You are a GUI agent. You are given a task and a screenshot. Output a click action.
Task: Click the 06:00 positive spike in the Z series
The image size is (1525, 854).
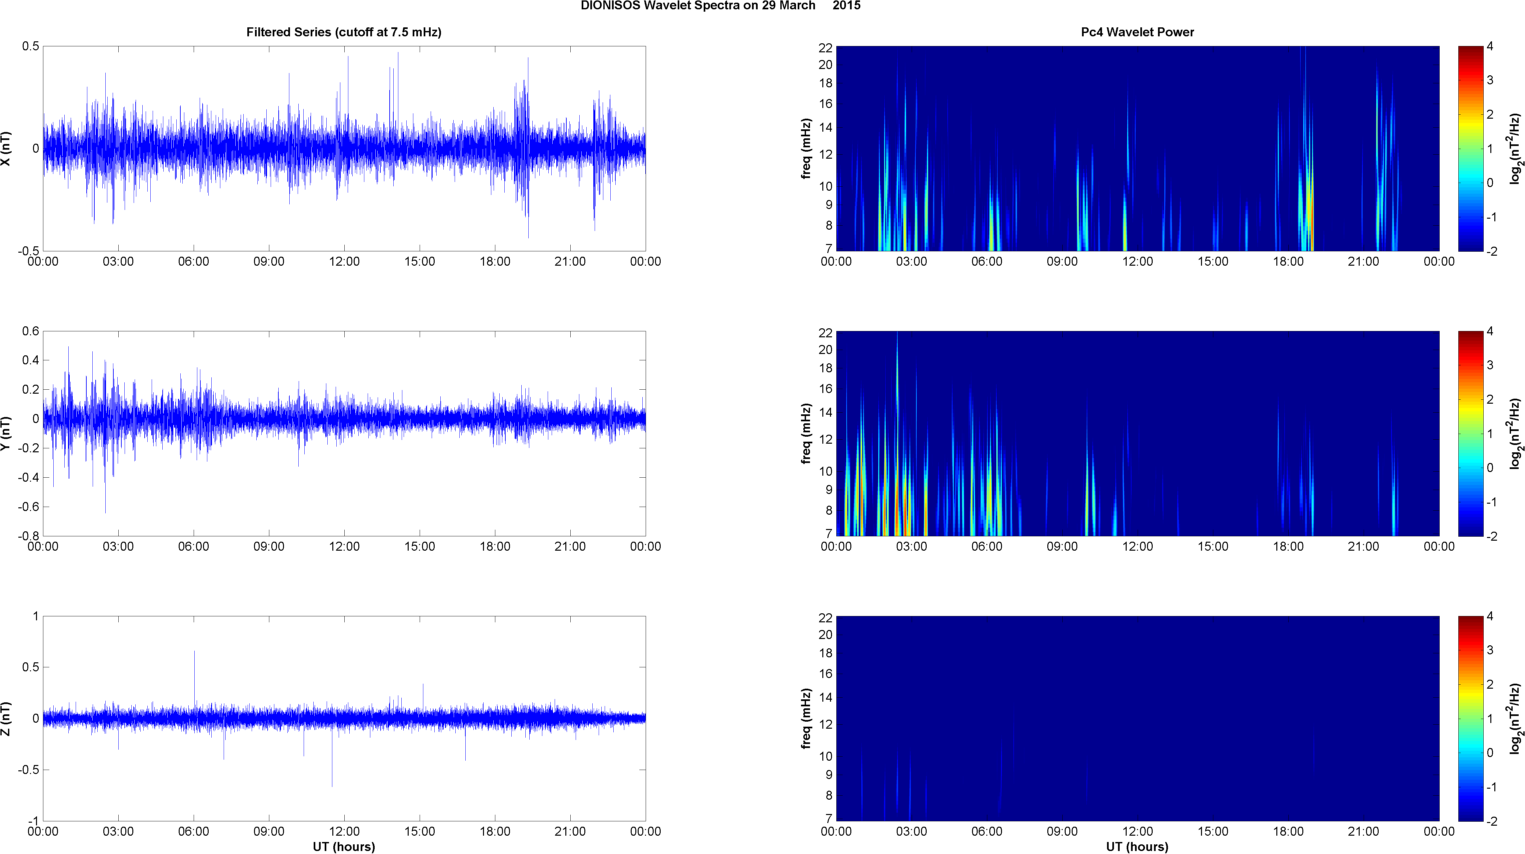coord(194,680)
